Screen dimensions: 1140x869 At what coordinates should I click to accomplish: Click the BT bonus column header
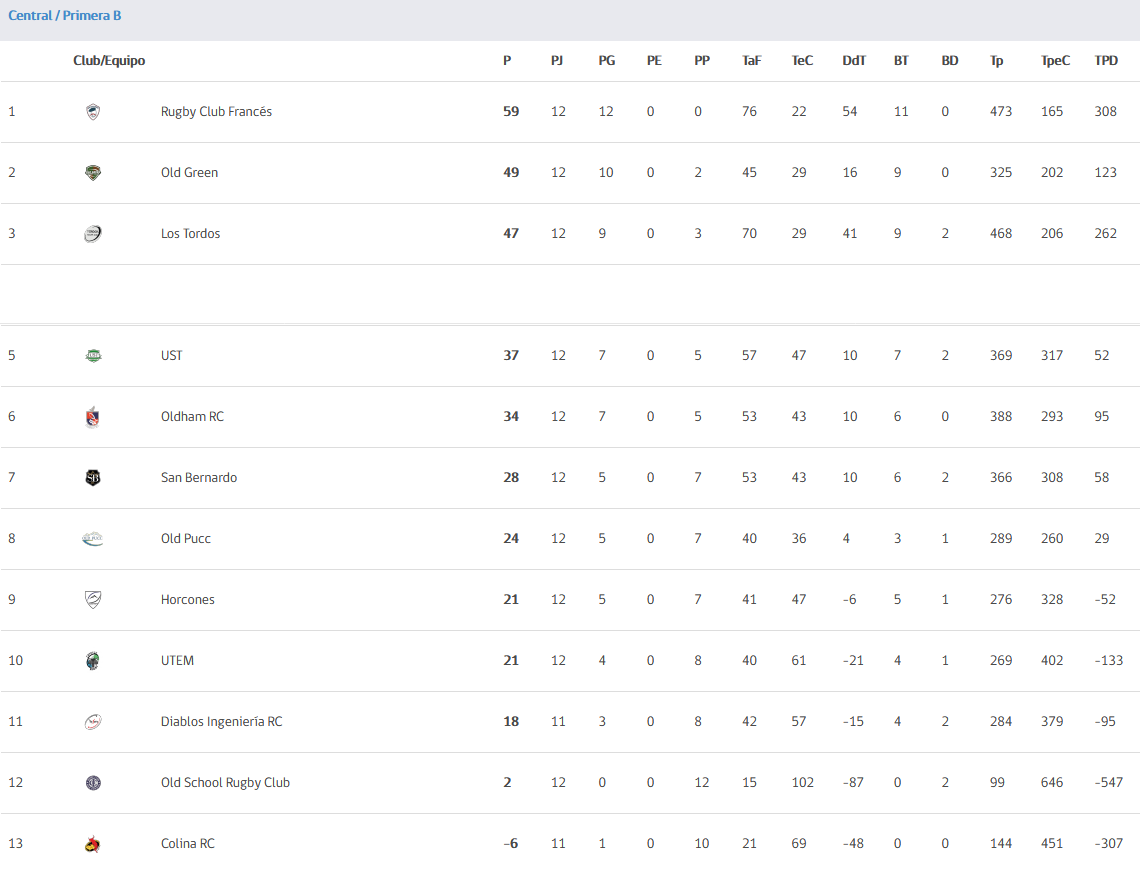(x=901, y=60)
